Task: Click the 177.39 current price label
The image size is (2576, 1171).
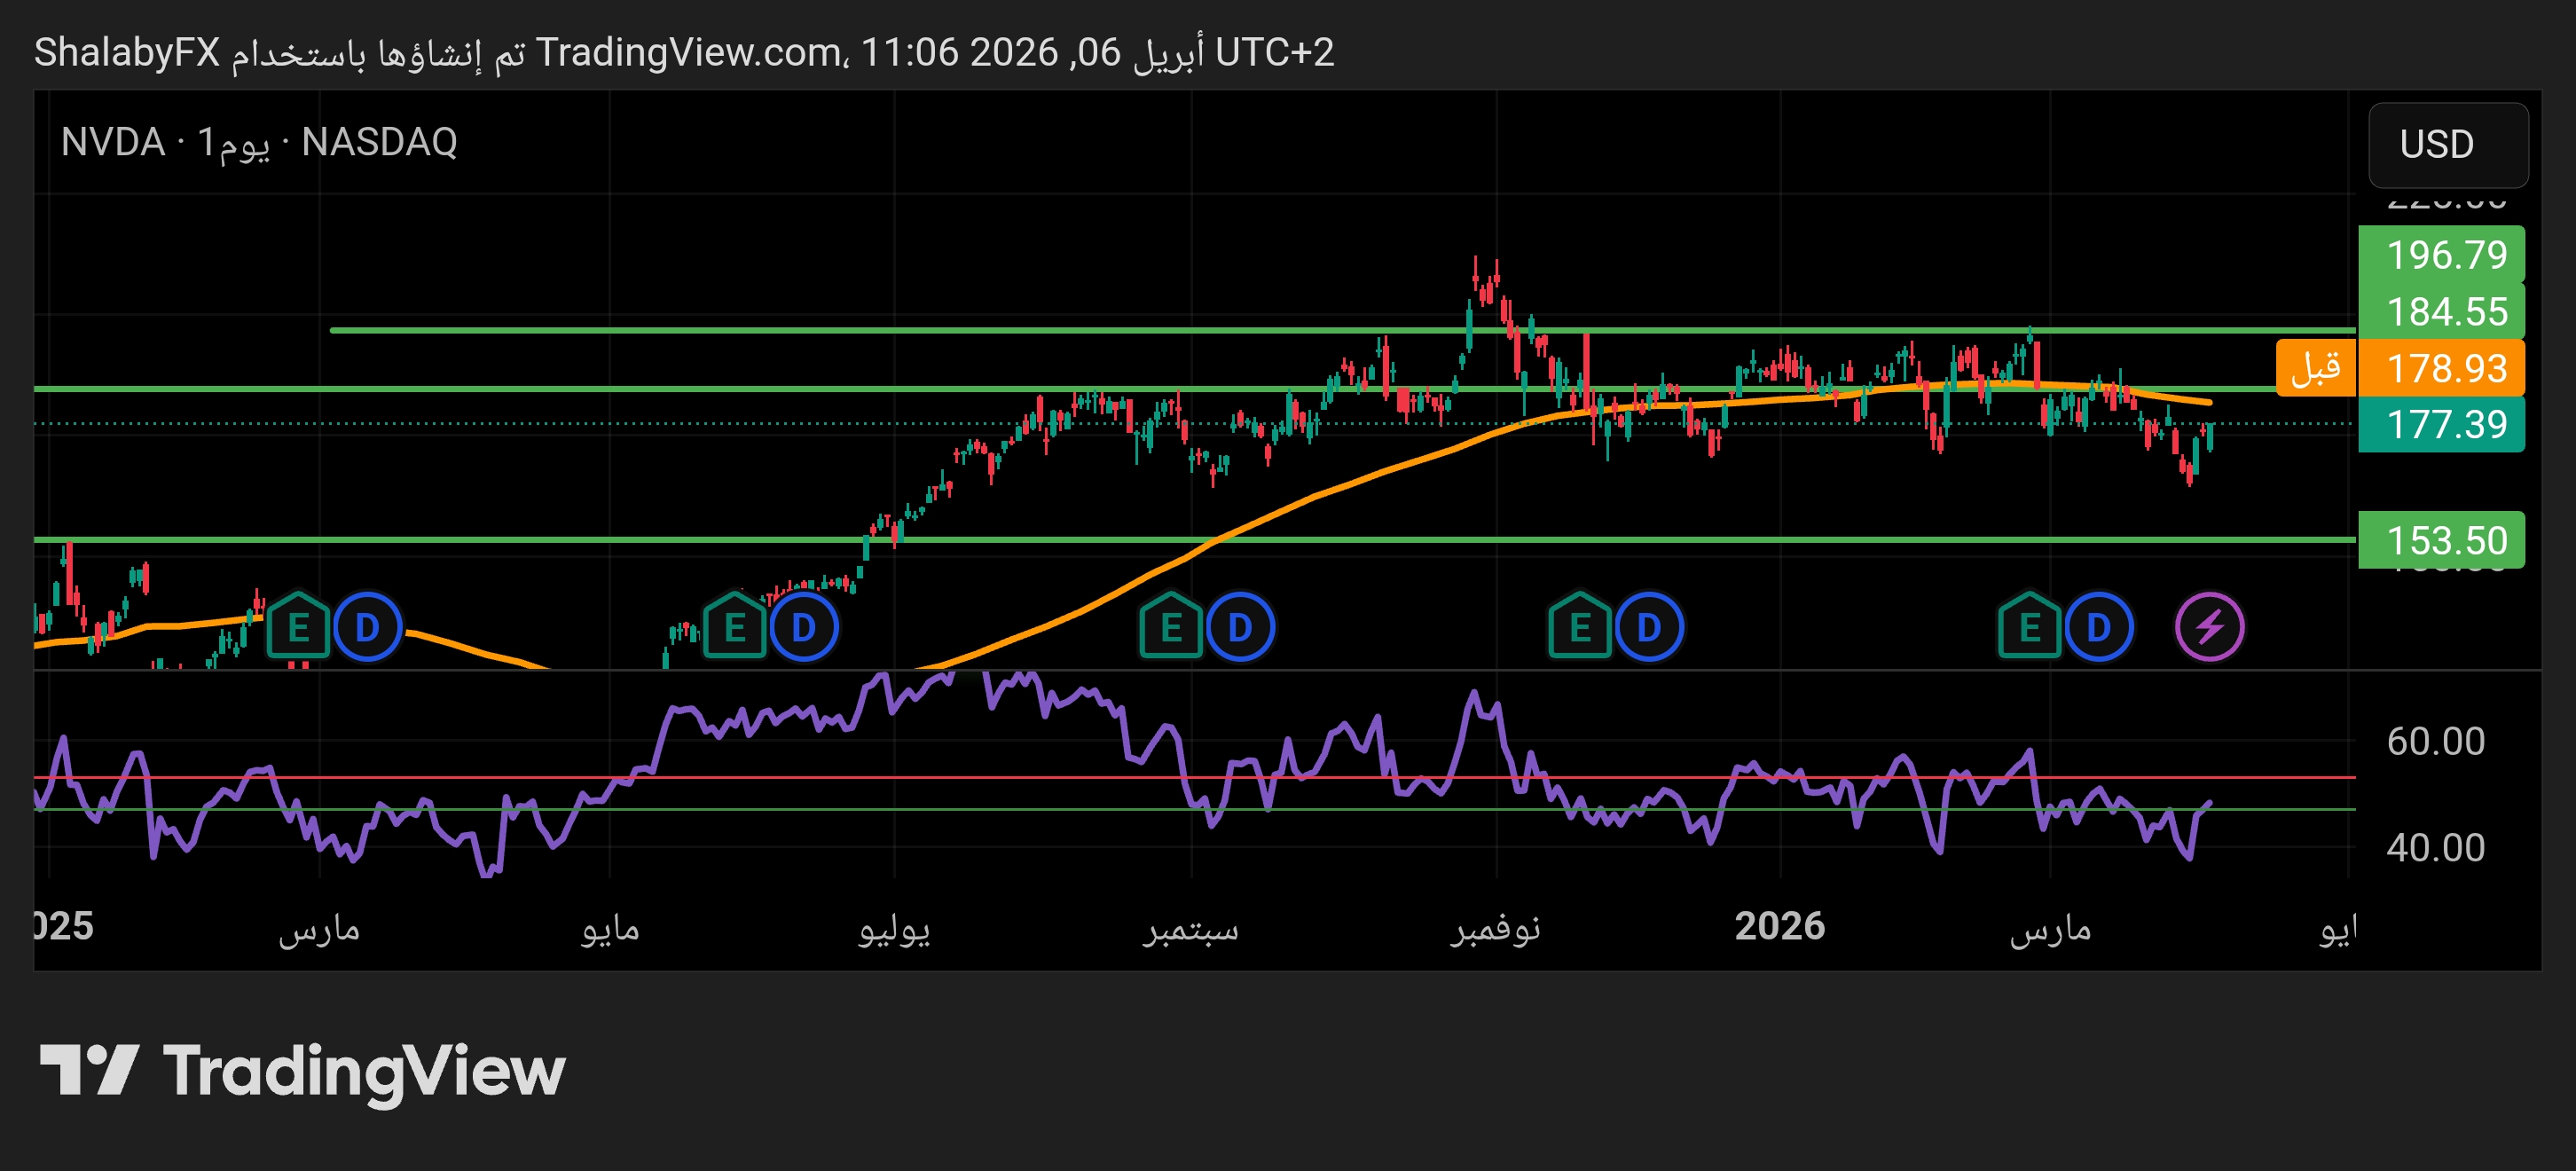Action: (x=2440, y=425)
